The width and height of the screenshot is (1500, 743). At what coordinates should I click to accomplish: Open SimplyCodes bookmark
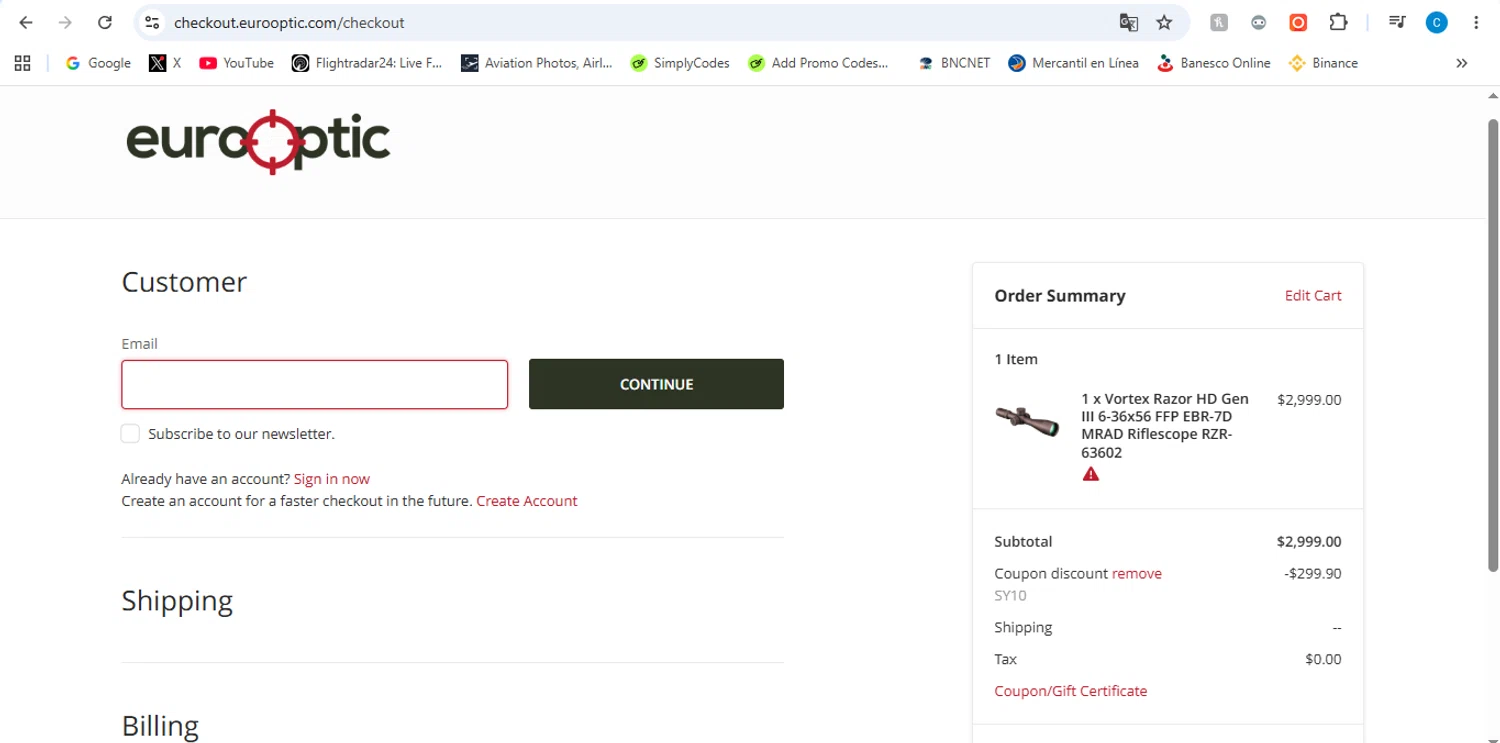coord(680,63)
